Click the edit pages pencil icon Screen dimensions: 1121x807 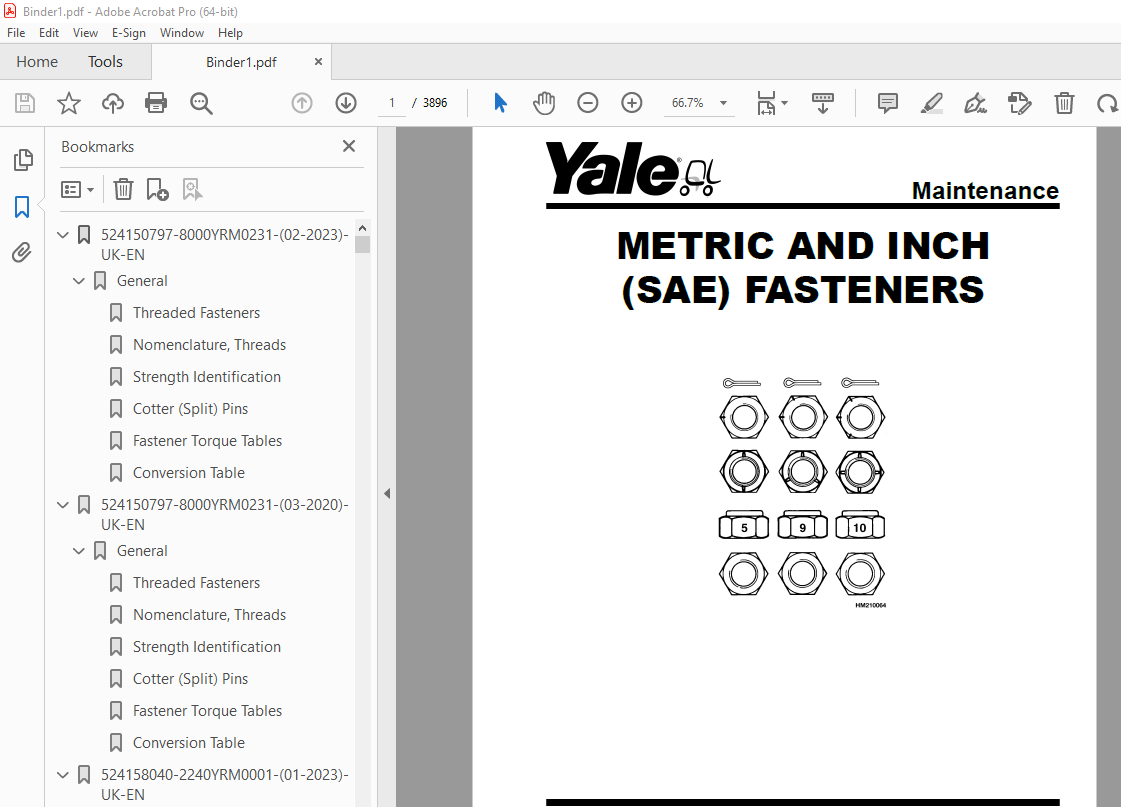1019,103
